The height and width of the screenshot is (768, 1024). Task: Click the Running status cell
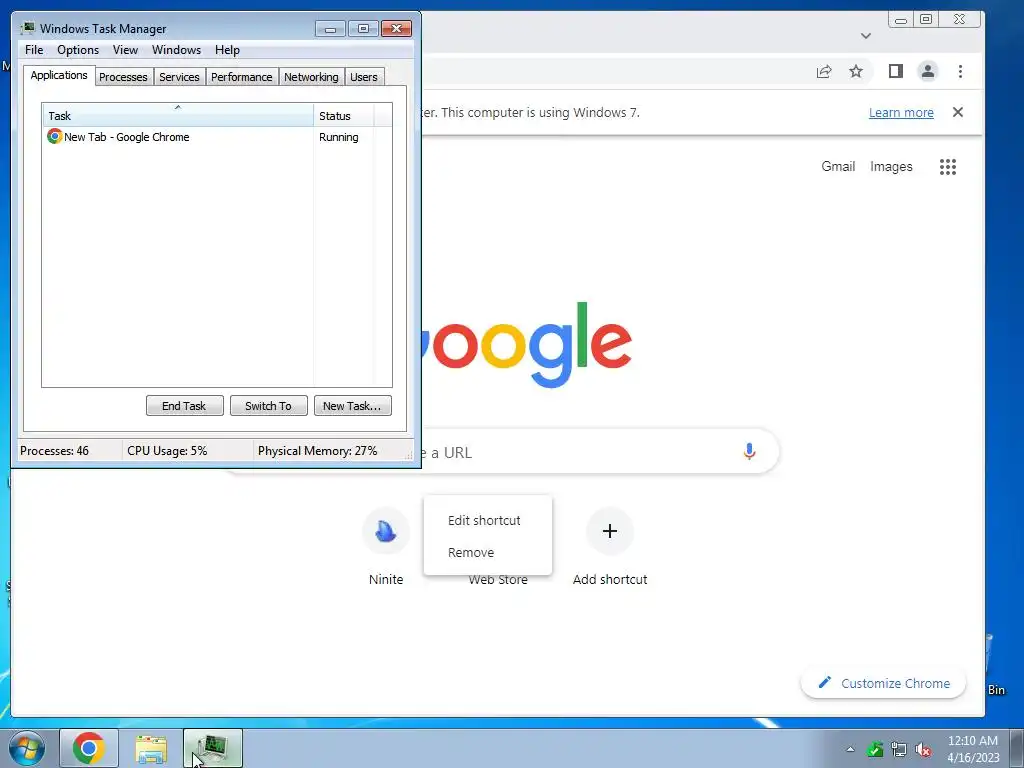click(x=338, y=137)
